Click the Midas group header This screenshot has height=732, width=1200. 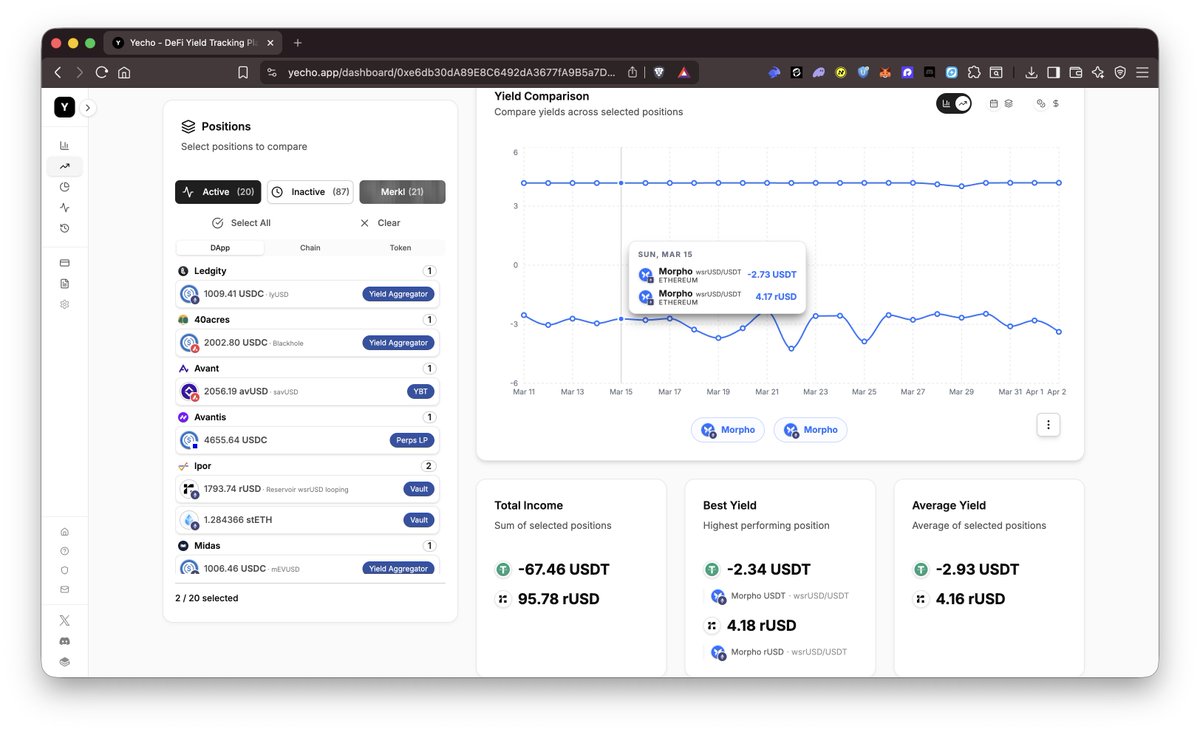tap(307, 546)
